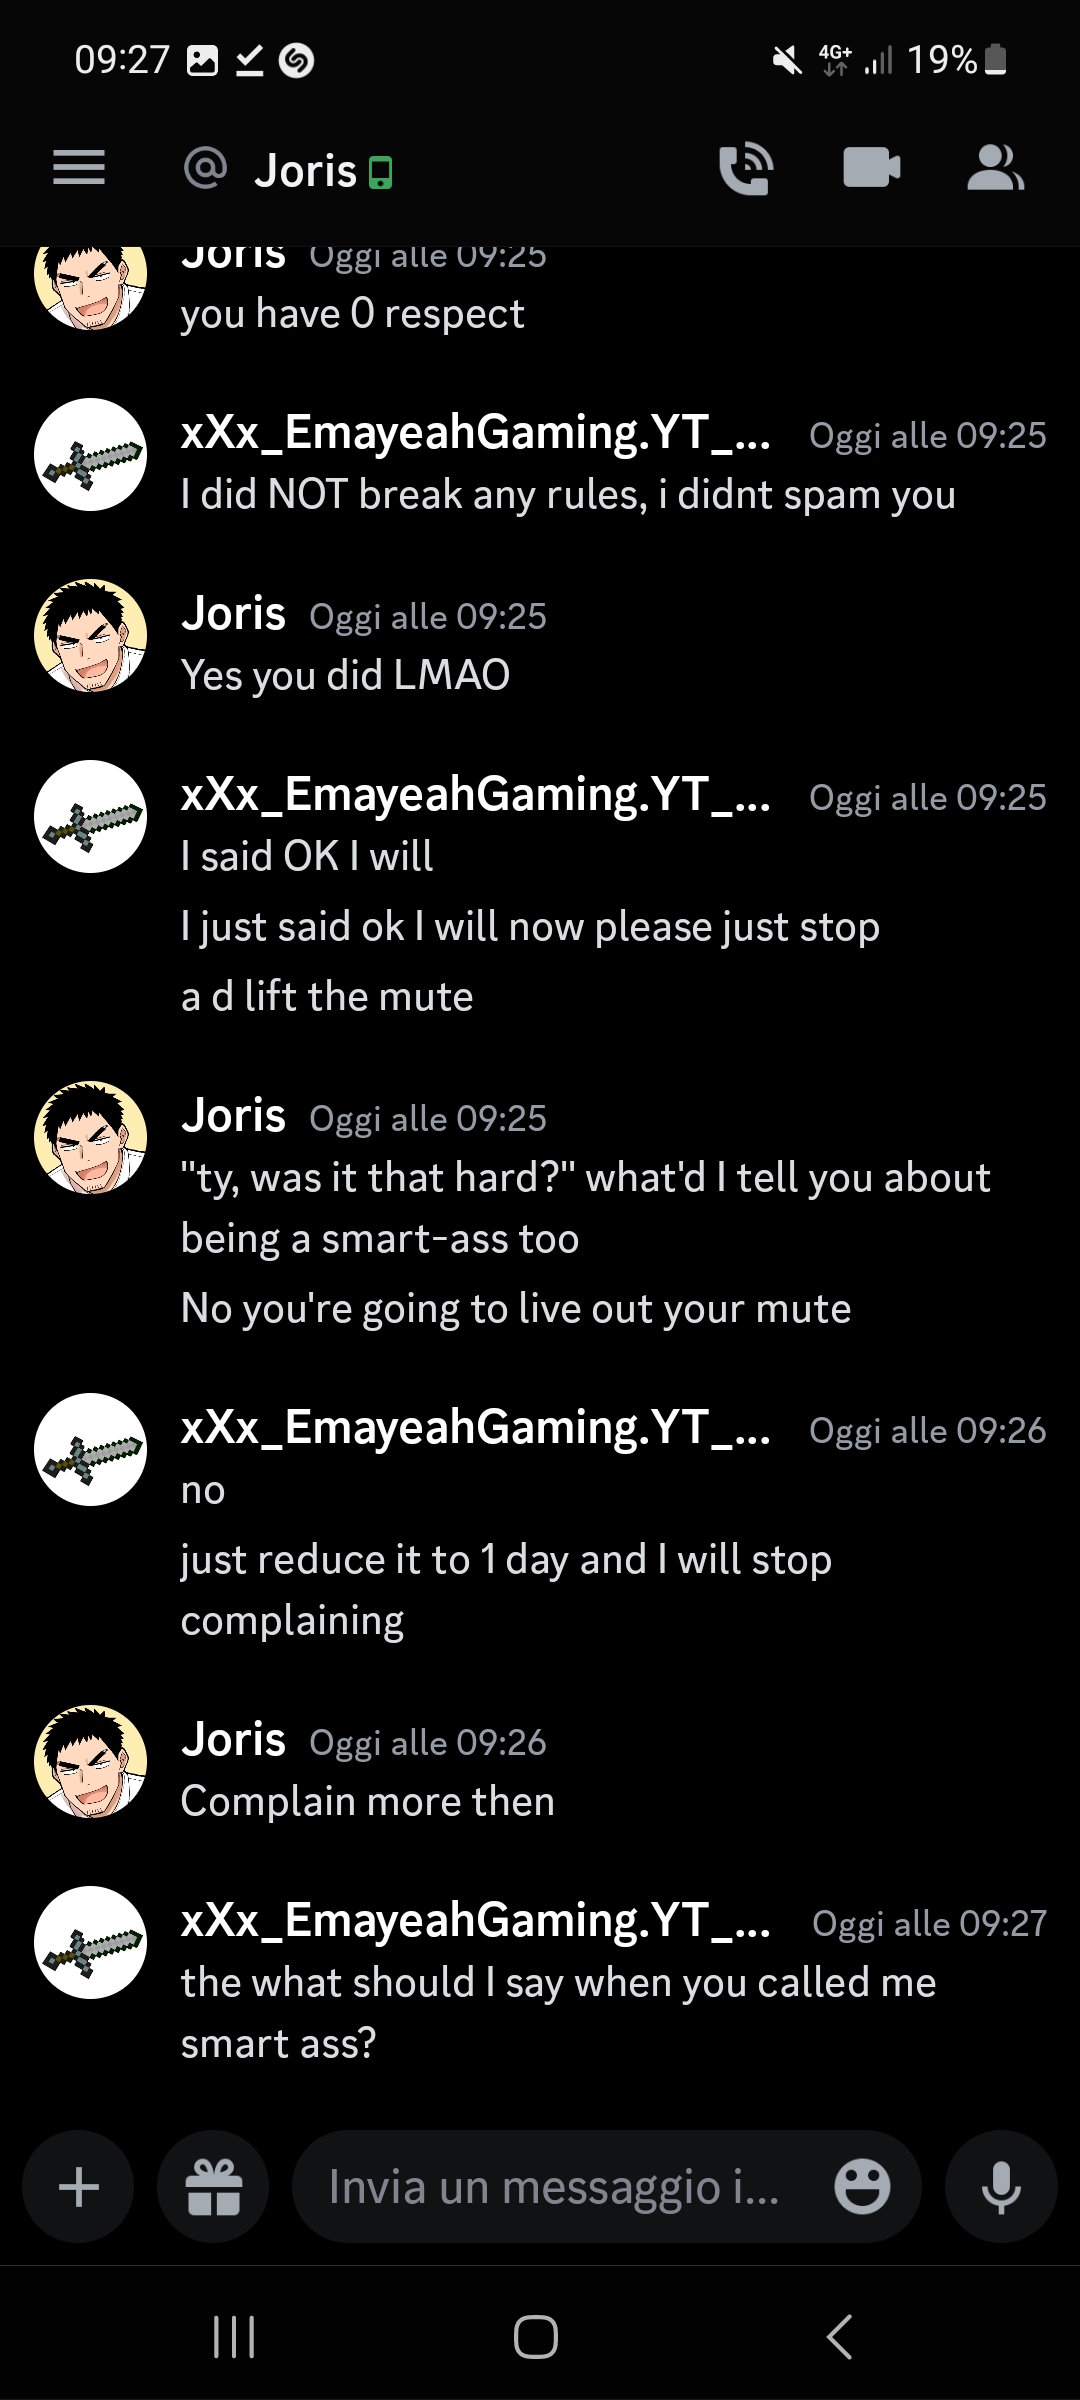
Task: Select the message 'Complain more then'
Action: click(366, 1800)
